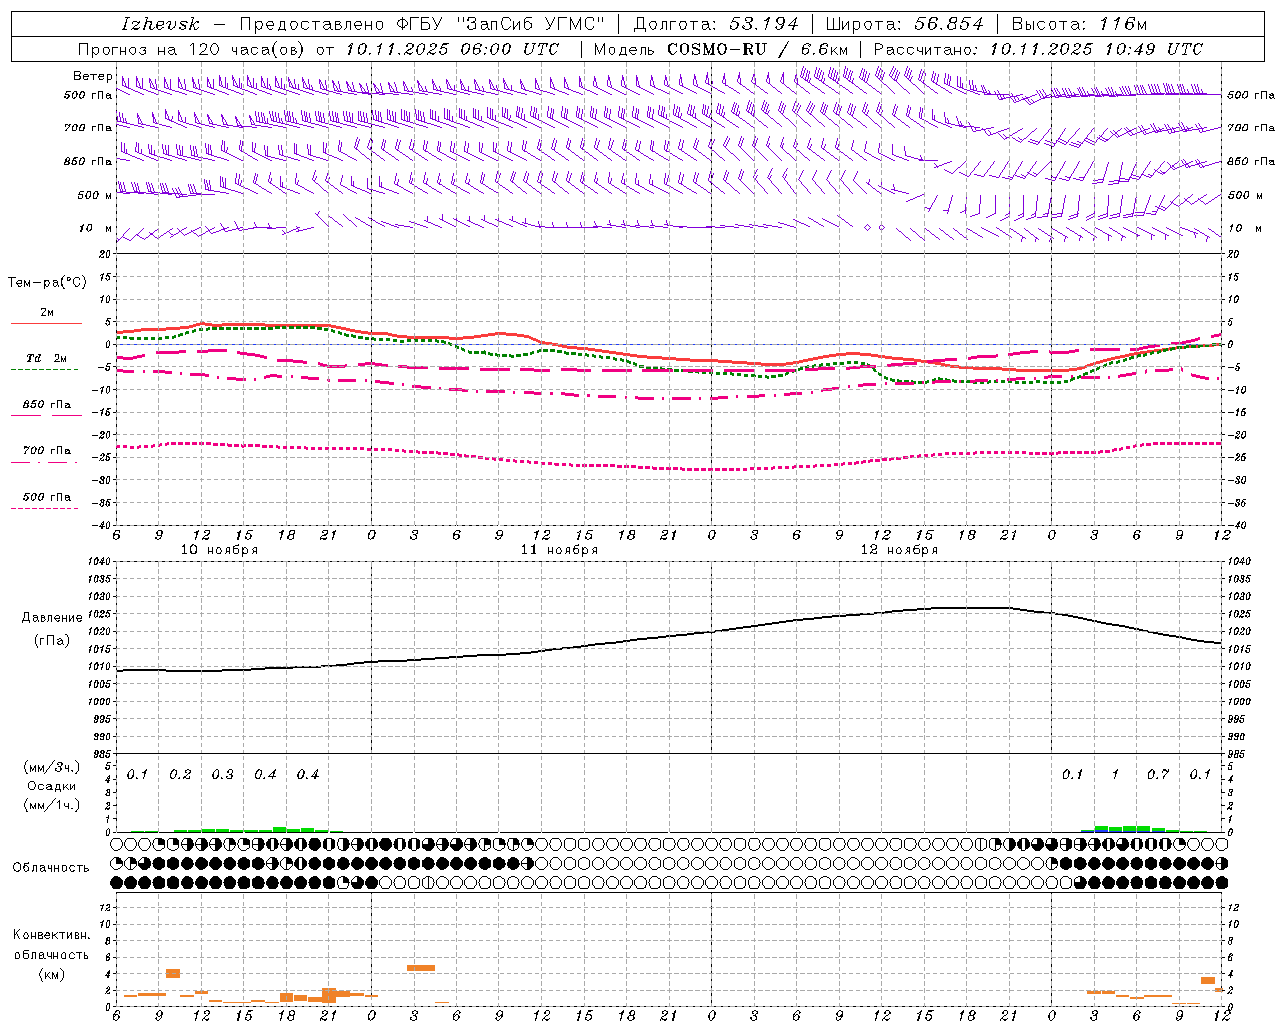Viewport: 1280px width, 1024px height.
Task: Click the computed time "Рассчитано: 10.11.2025 10:49 UTC"
Action: (x=1038, y=49)
